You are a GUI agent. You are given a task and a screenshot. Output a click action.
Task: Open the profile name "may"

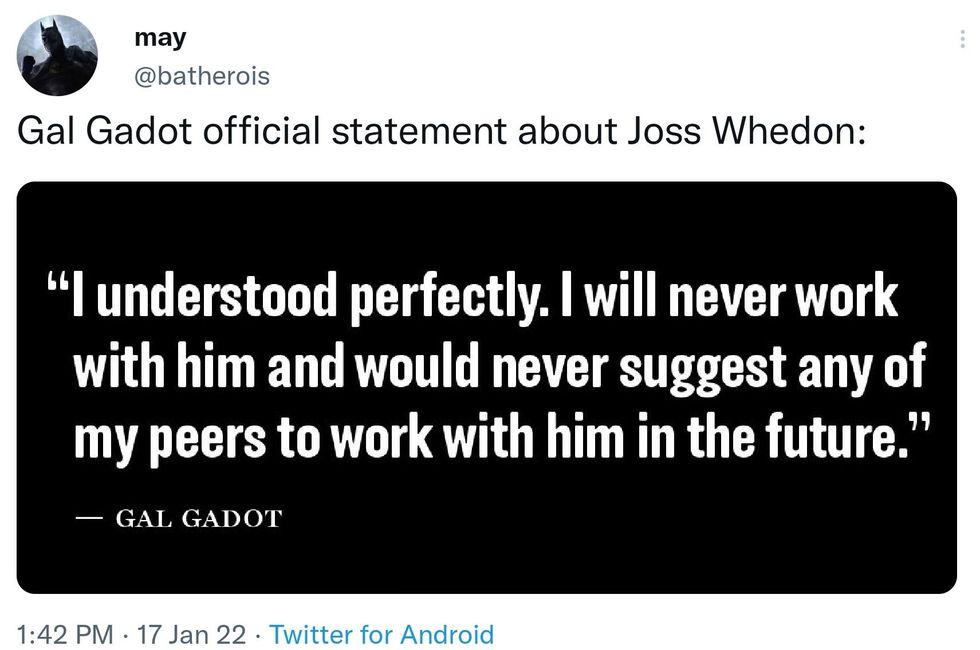coord(160,38)
